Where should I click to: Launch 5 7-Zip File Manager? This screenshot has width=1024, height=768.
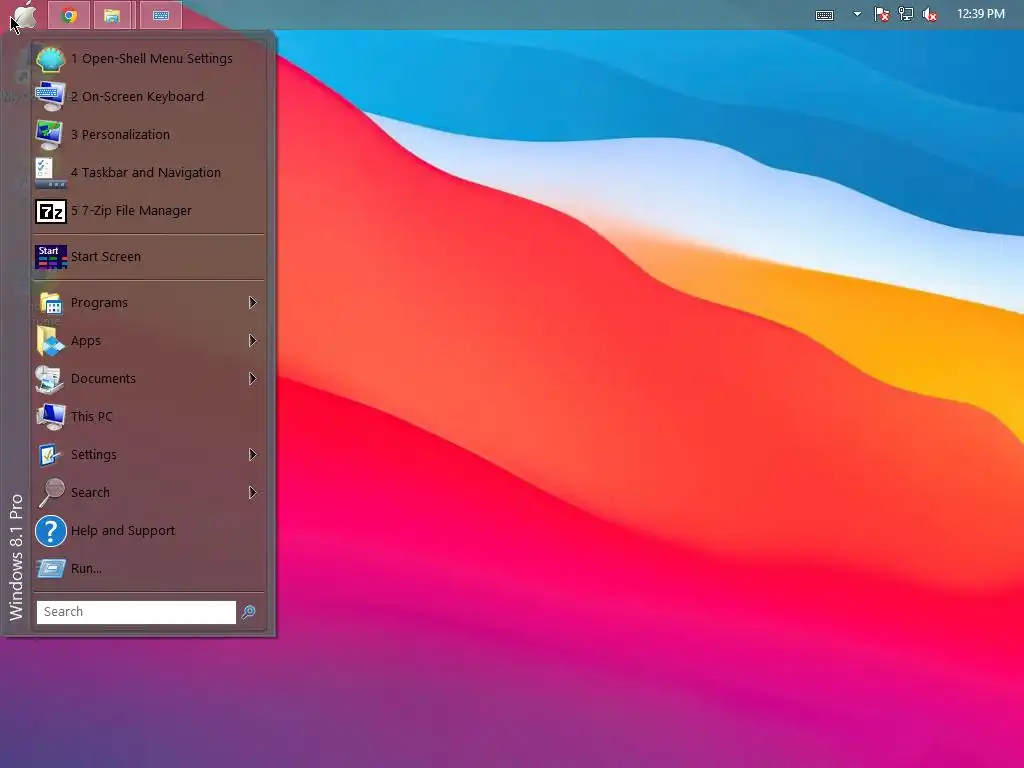[150, 211]
